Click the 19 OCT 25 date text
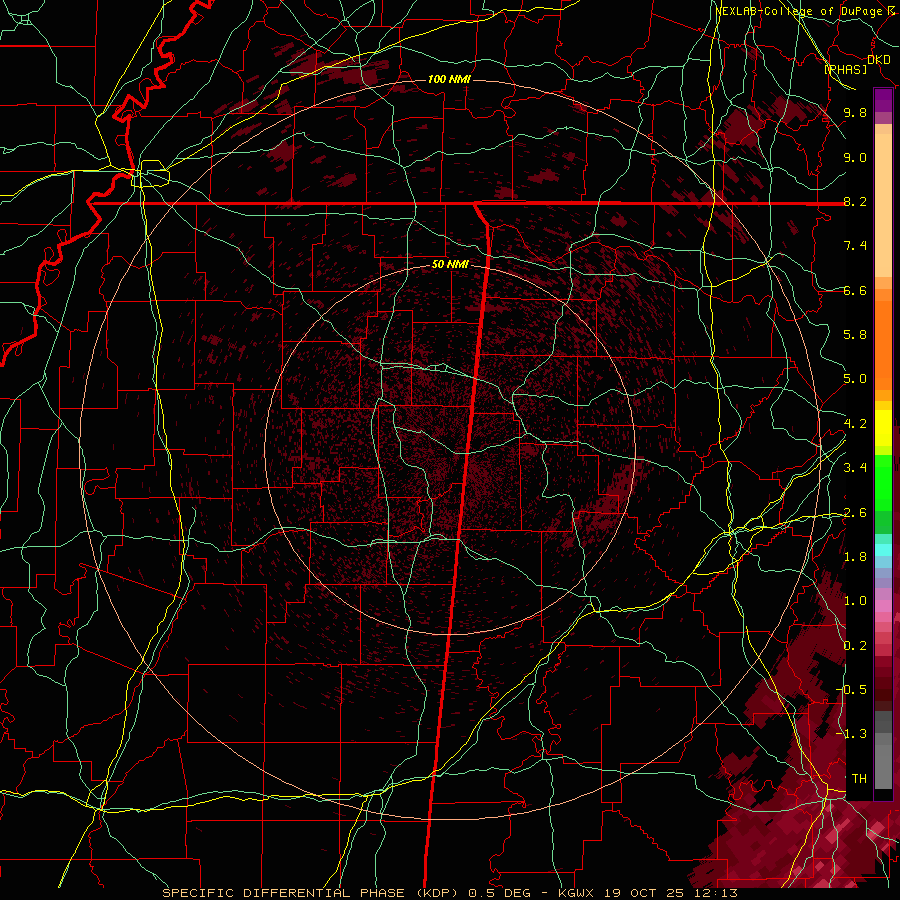The width and height of the screenshot is (900, 900). [x=643, y=893]
